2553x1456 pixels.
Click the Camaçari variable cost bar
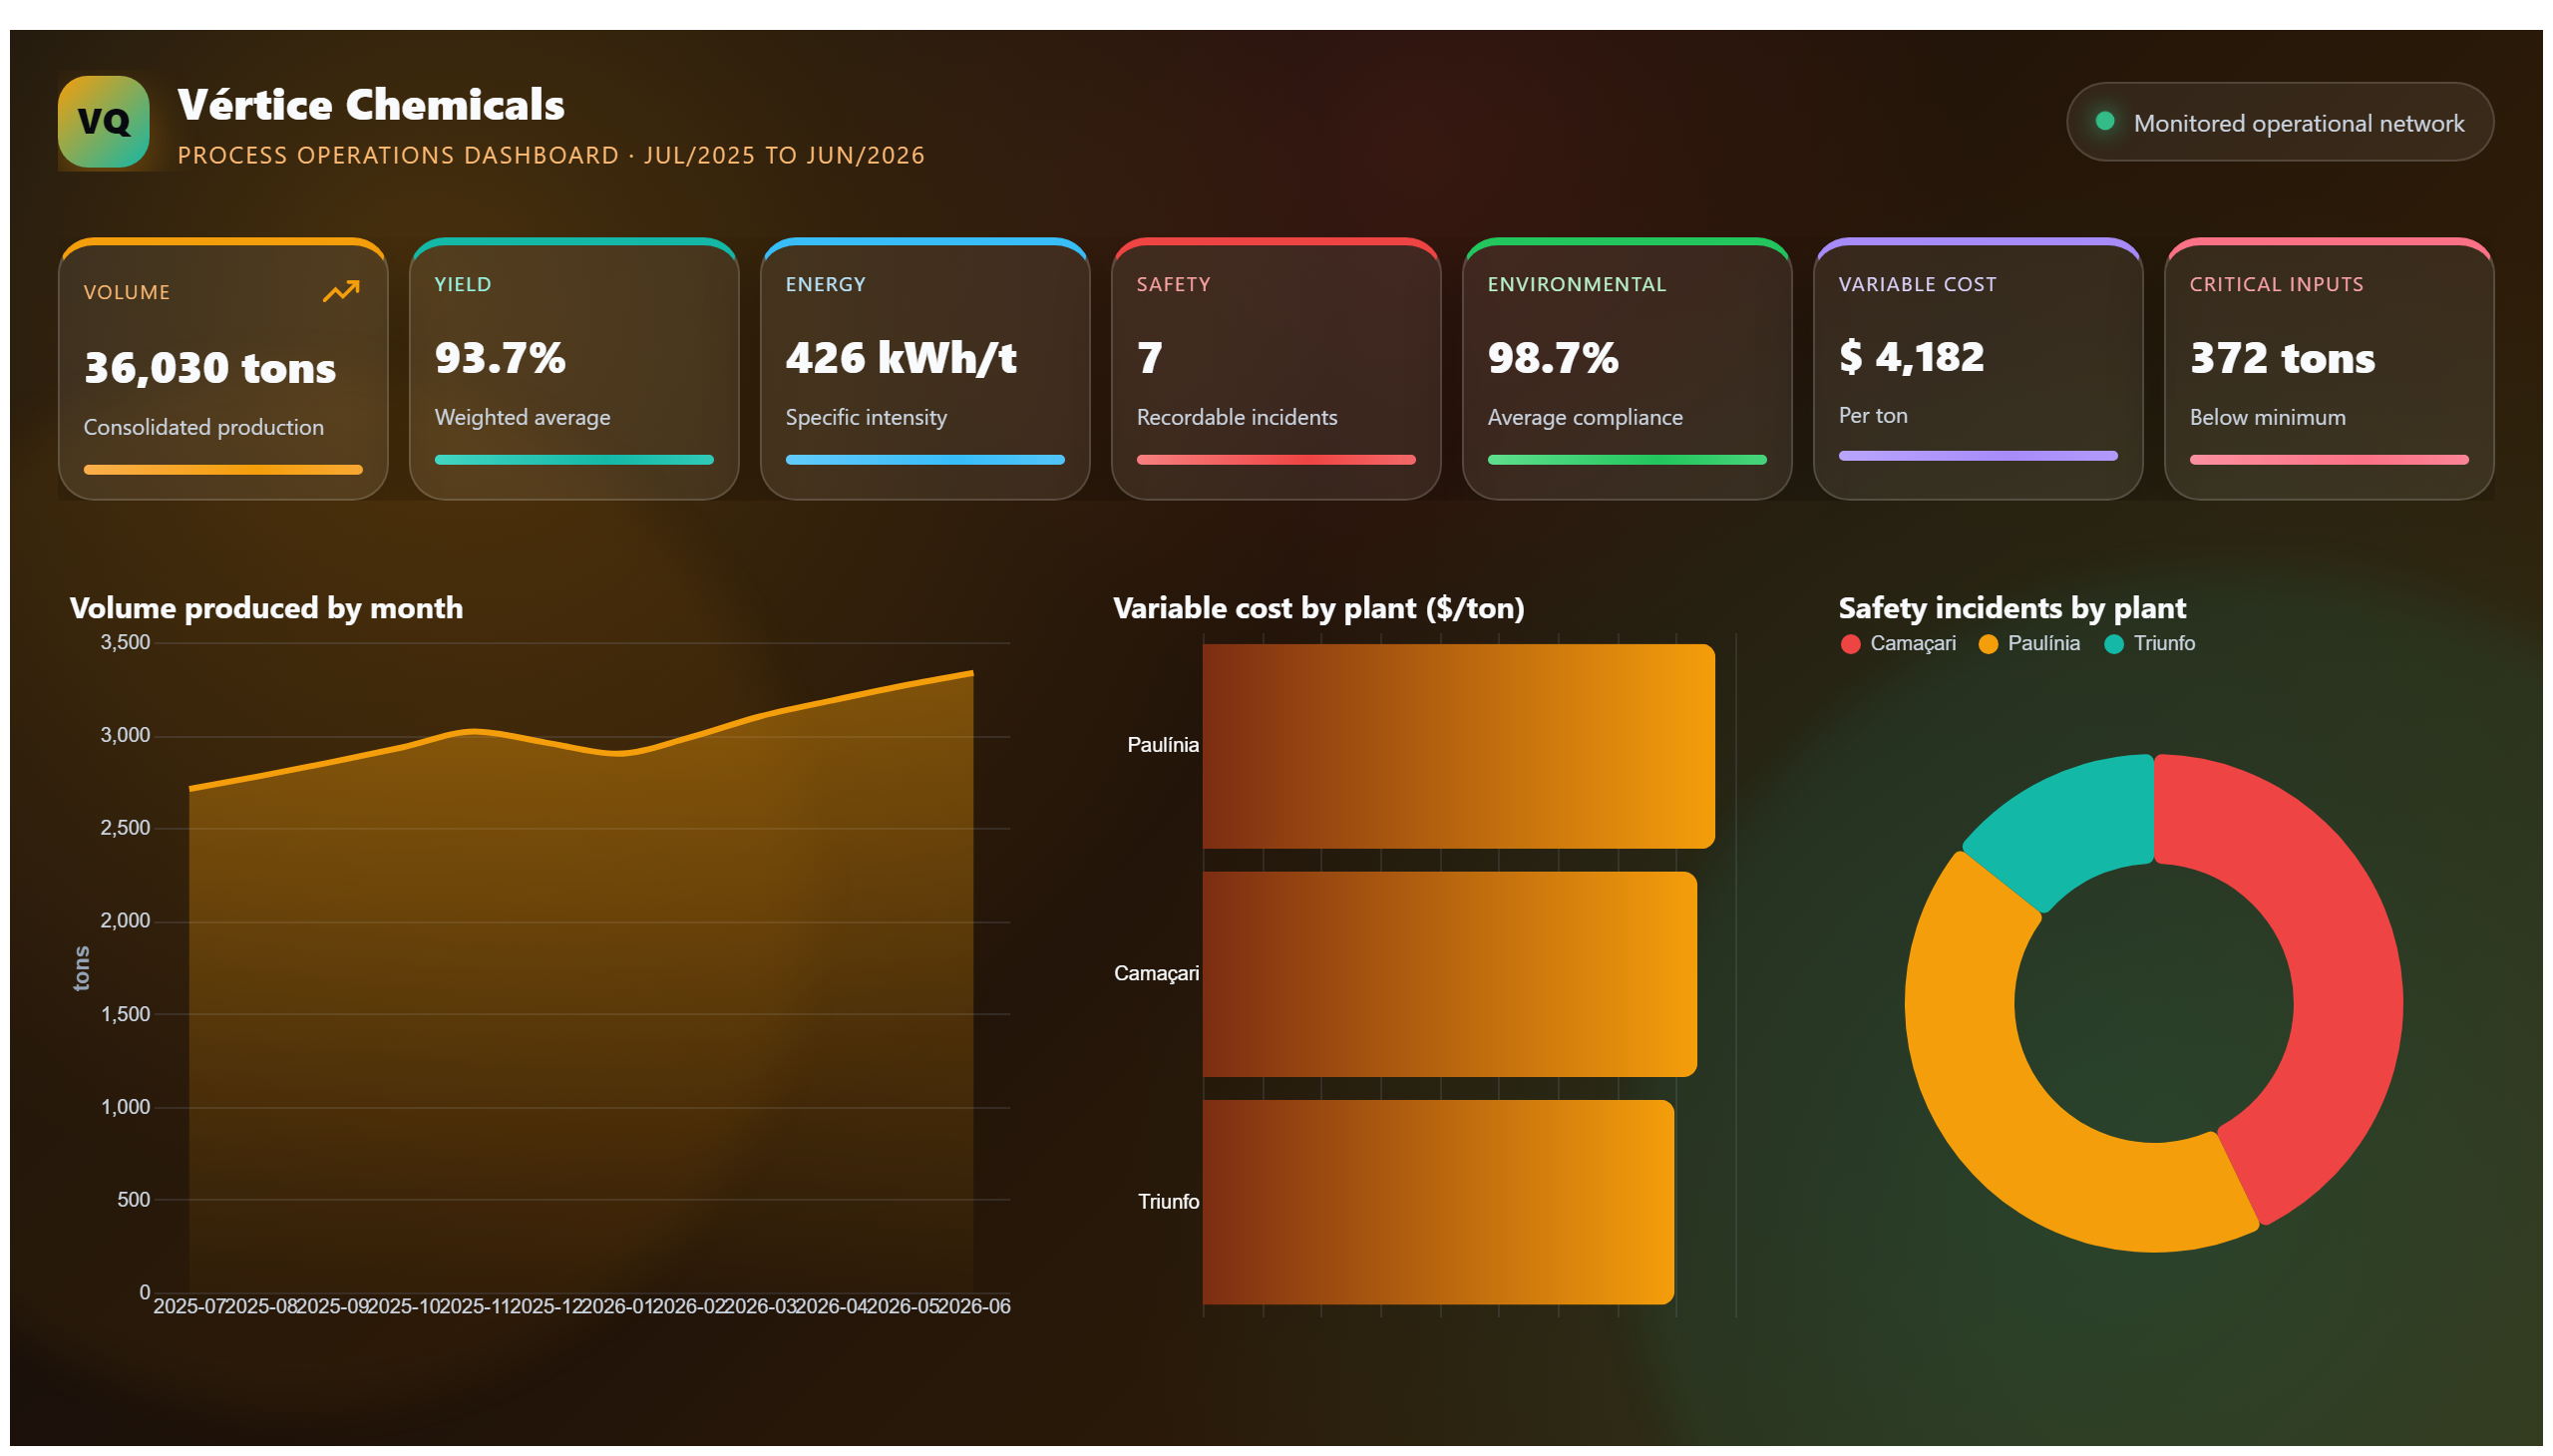point(1449,974)
